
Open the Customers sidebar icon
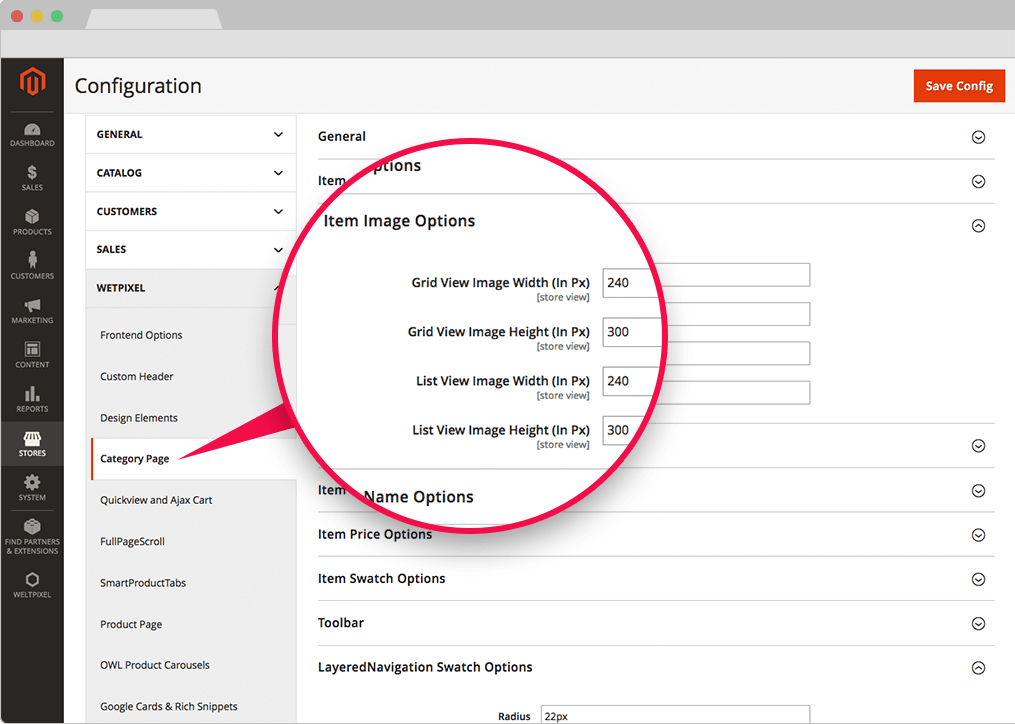(32, 266)
